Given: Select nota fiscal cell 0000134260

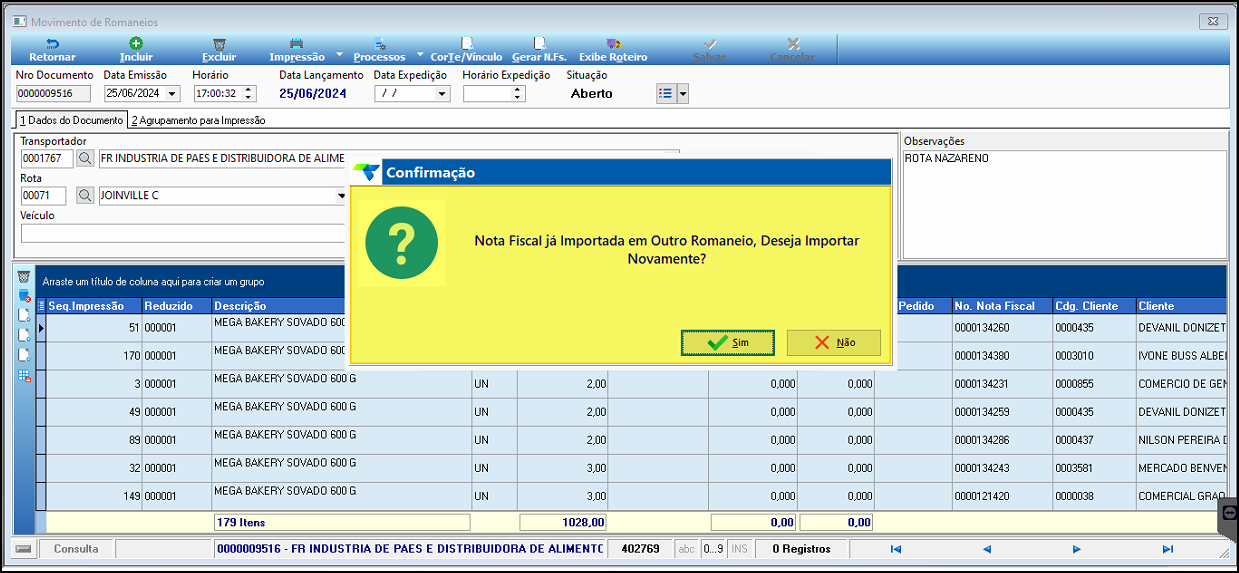Looking at the screenshot, I should [x=1000, y=328].
